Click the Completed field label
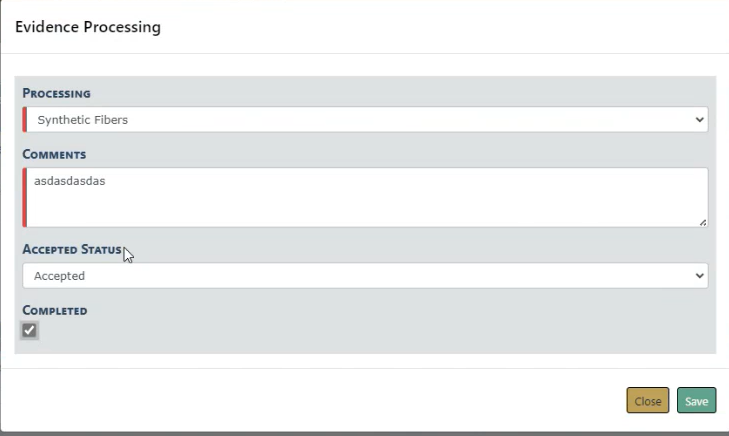 [x=55, y=310]
